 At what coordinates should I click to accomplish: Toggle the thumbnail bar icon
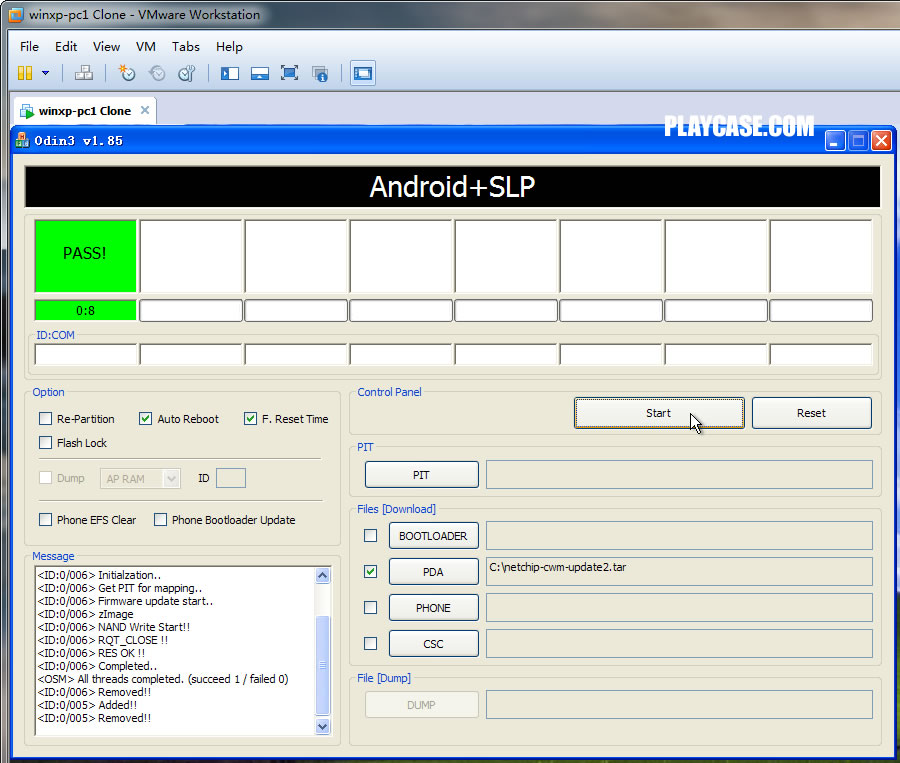pyautogui.click(x=259, y=73)
